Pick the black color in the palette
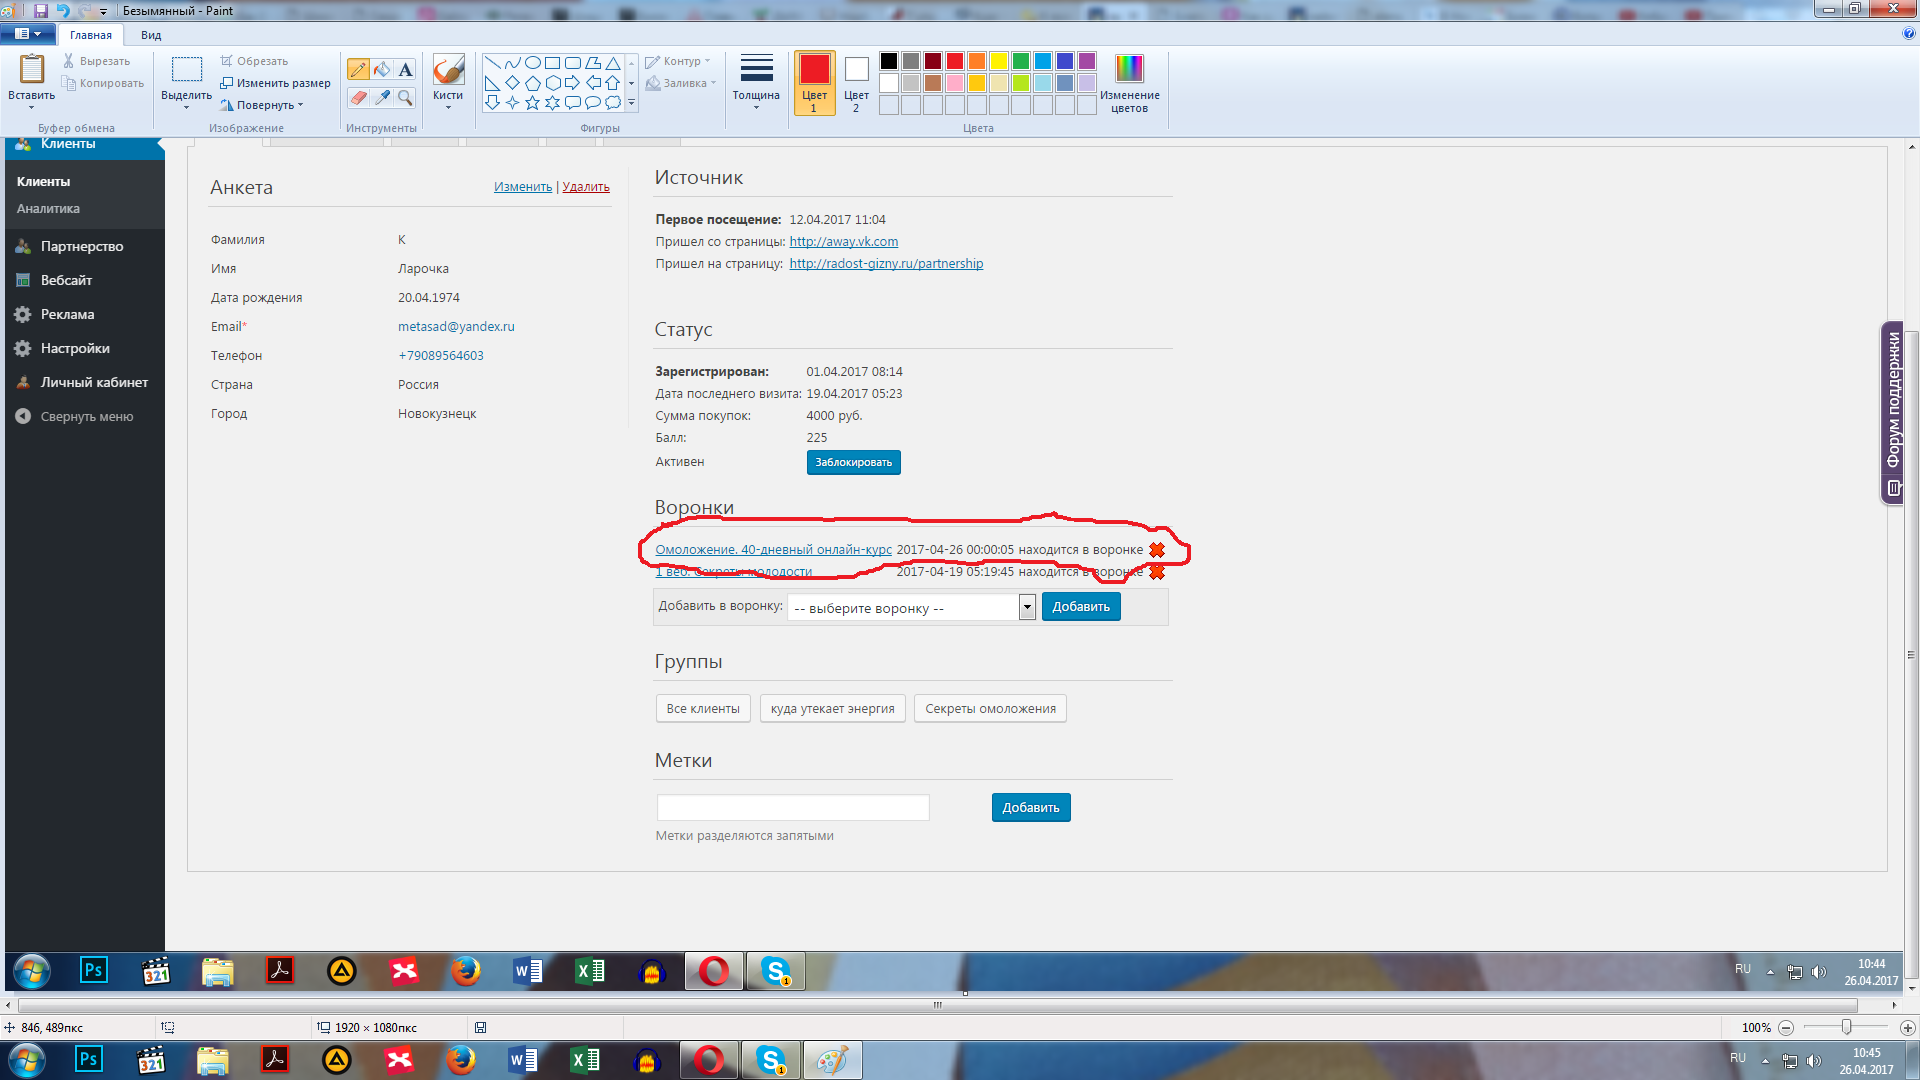The width and height of the screenshot is (1920, 1080). 889,61
